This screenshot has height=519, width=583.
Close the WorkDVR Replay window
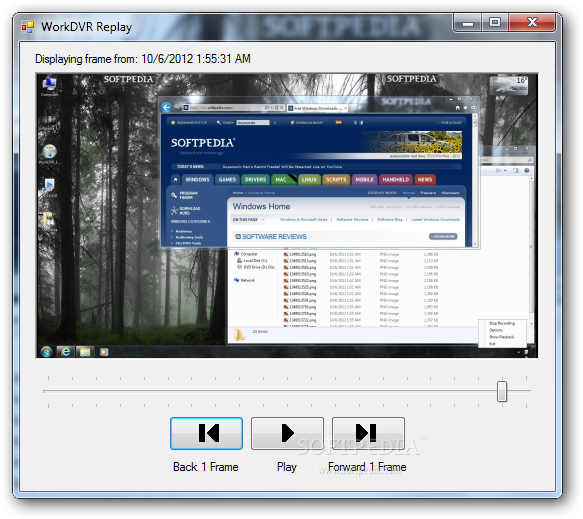coord(532,23)
